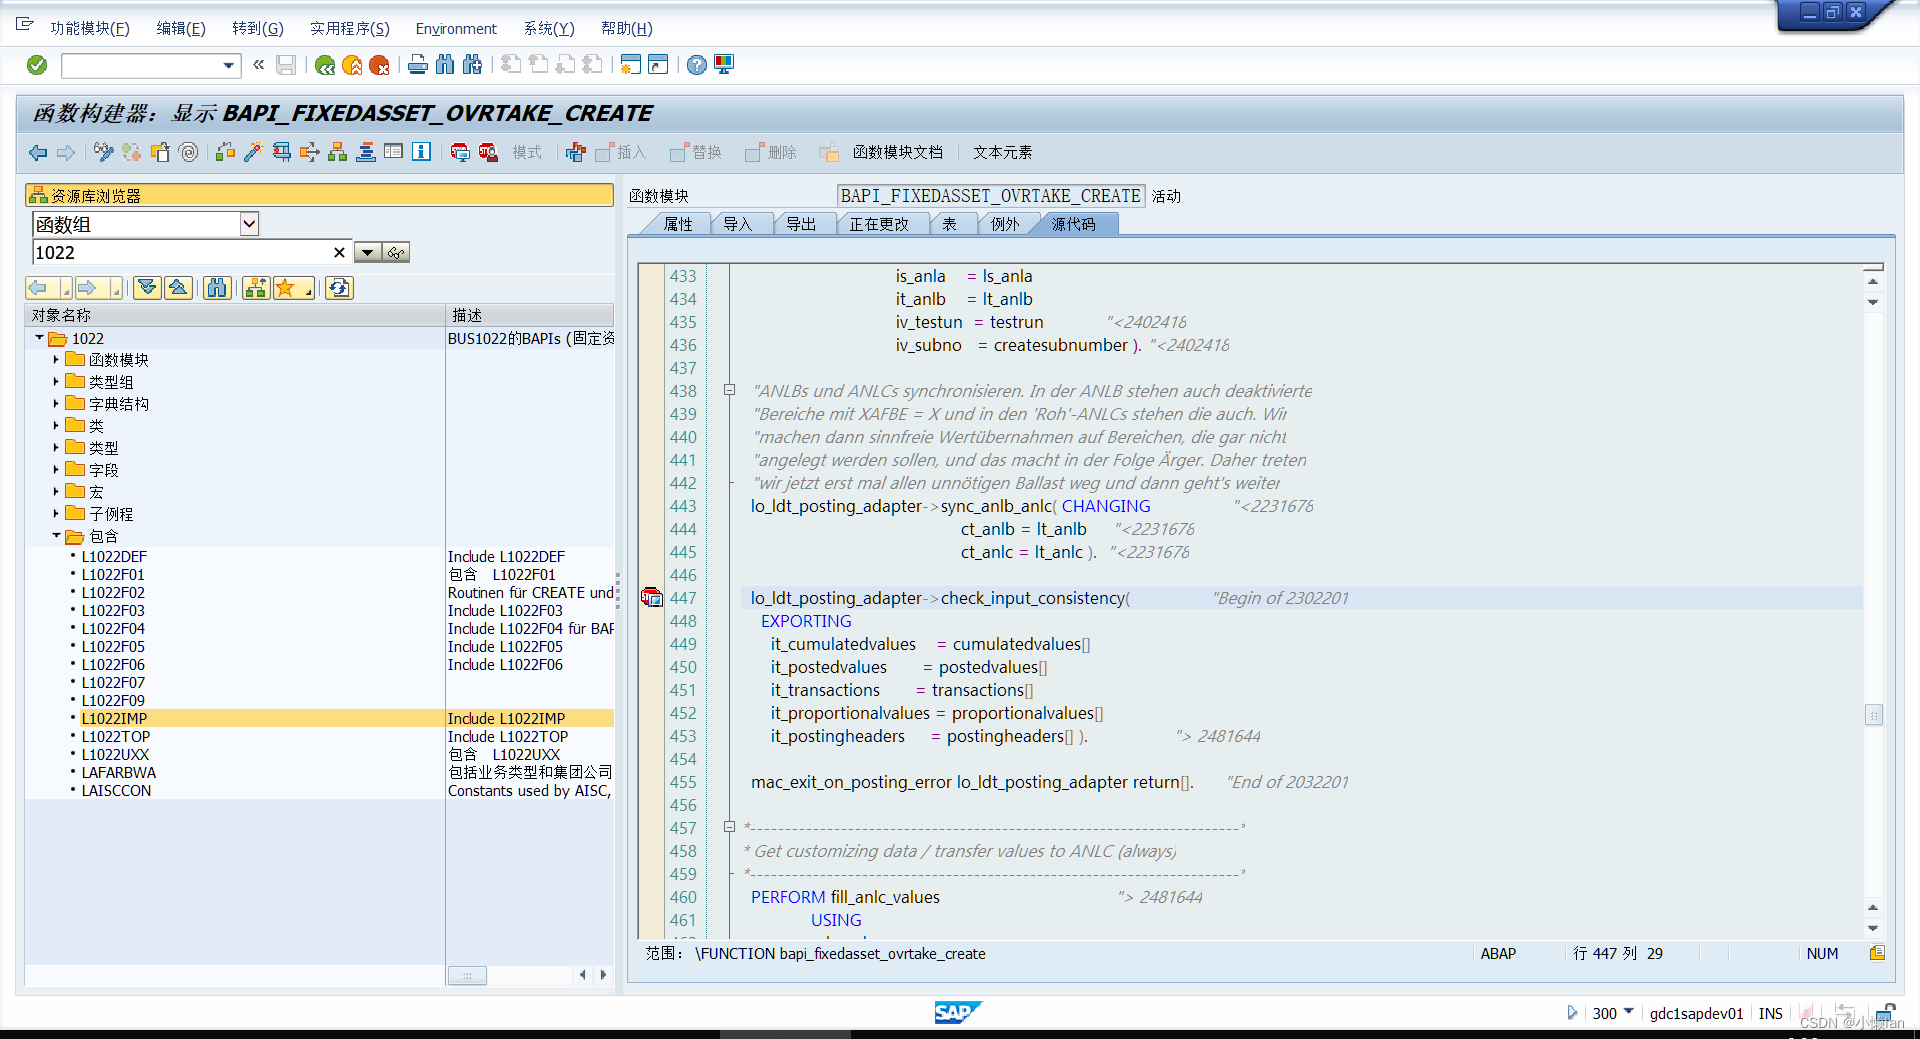Open search with the binoculars Find icon
The width and height of the screenshot is (1920, 1039).
point(444,64)
